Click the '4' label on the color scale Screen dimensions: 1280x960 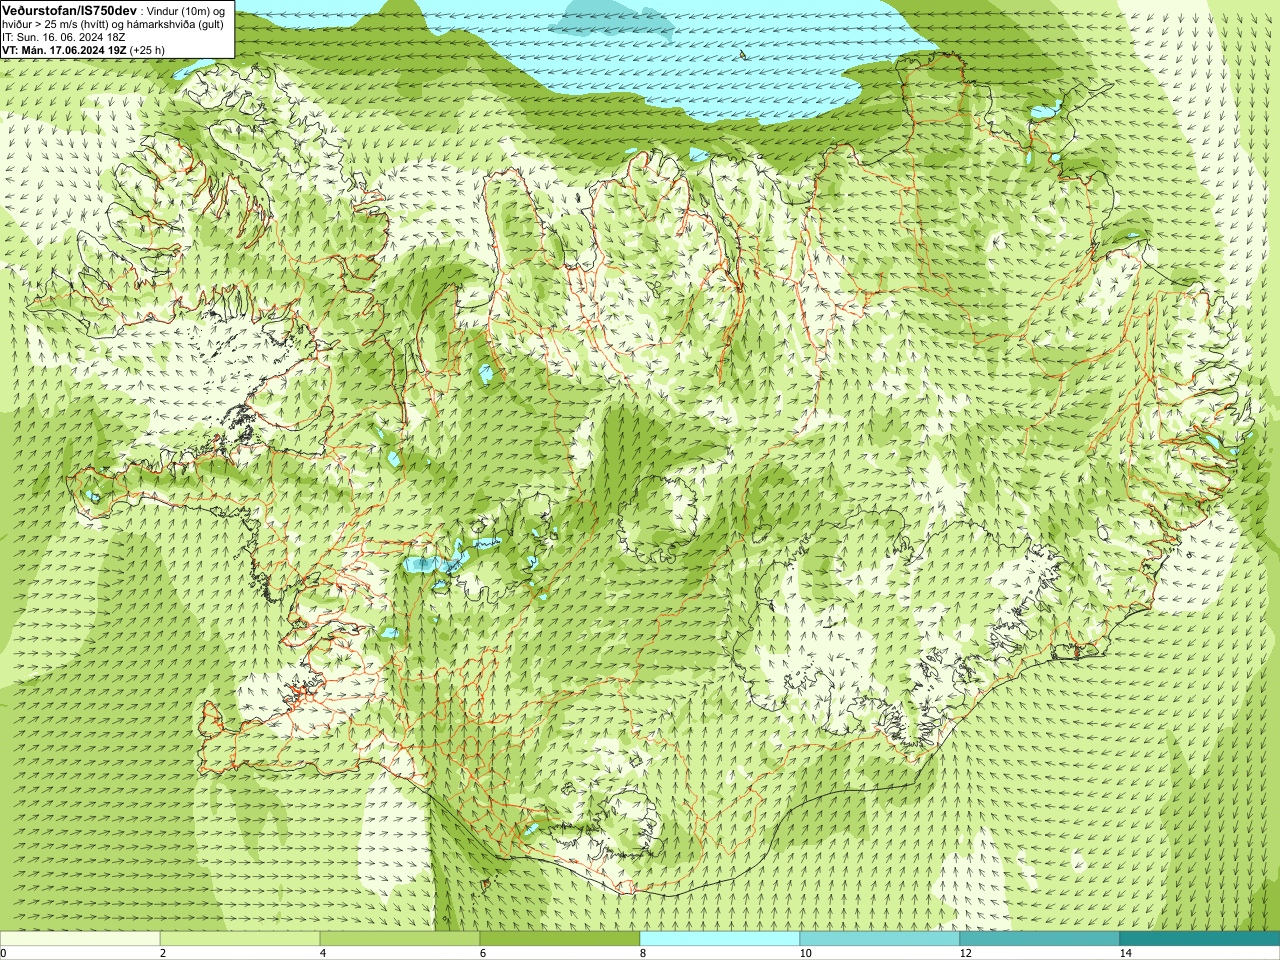pos(323,953)
